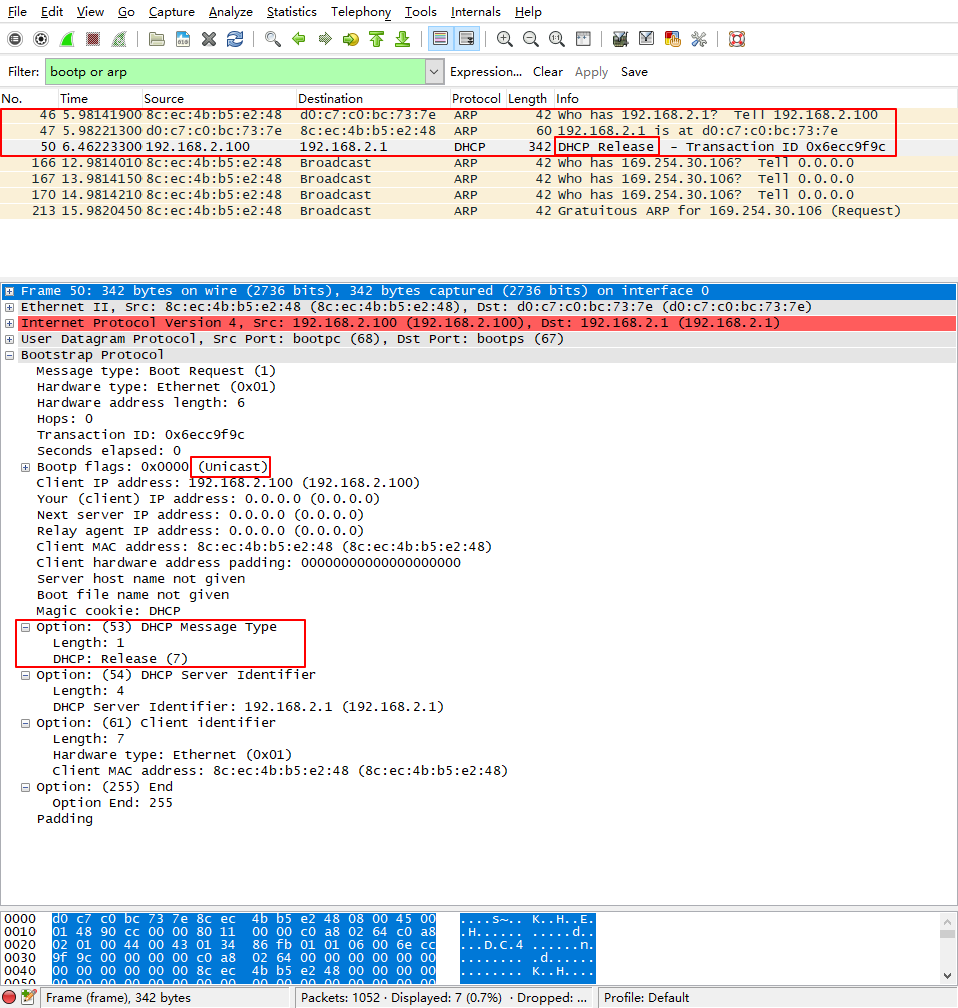Click the Profile: Default status entry
The height and width of the screenshot is (1008, 958).
646,997
